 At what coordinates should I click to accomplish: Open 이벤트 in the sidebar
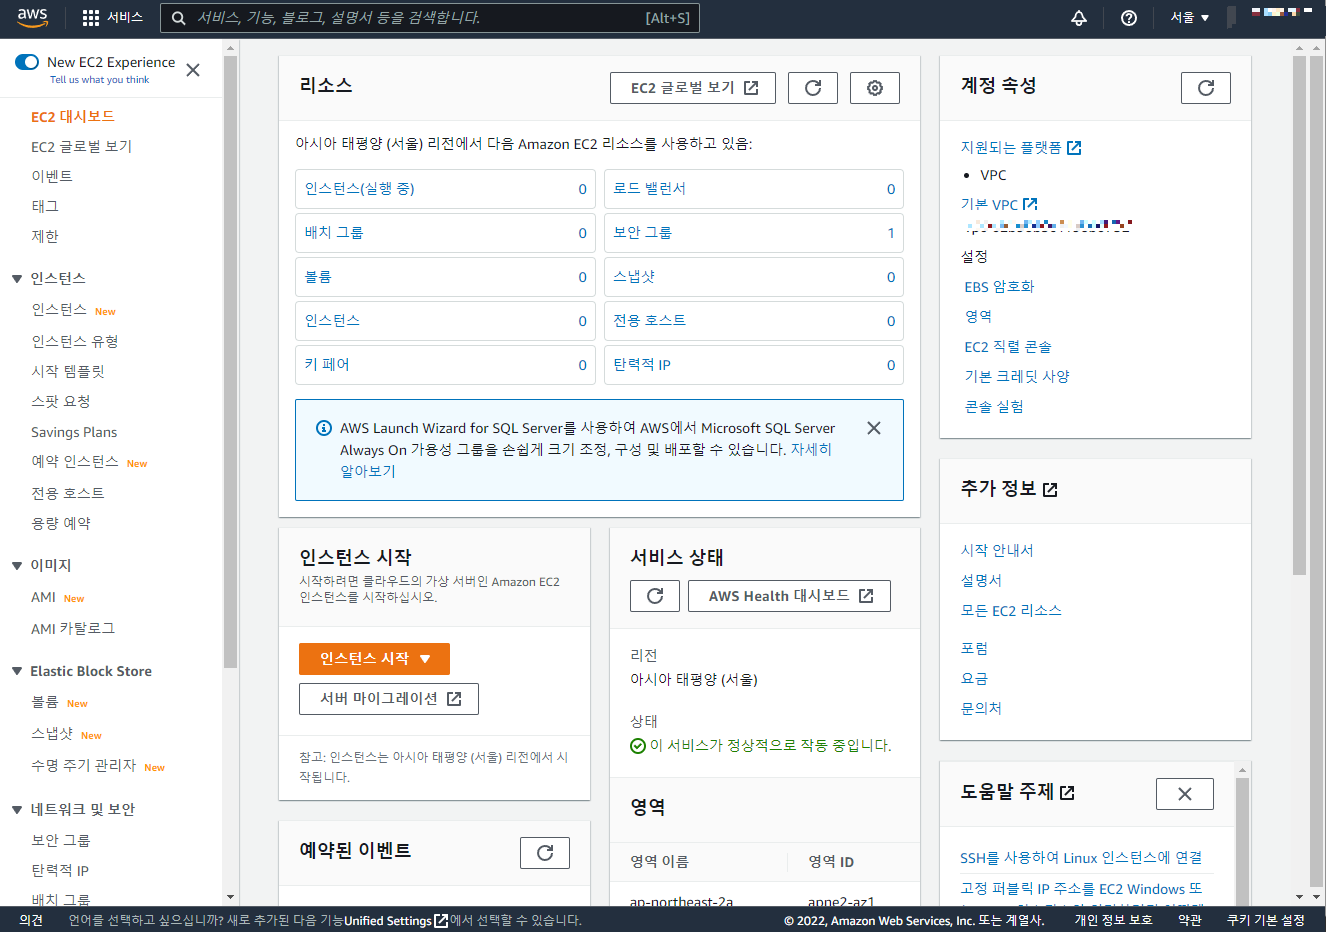click(x=52, y=177)
